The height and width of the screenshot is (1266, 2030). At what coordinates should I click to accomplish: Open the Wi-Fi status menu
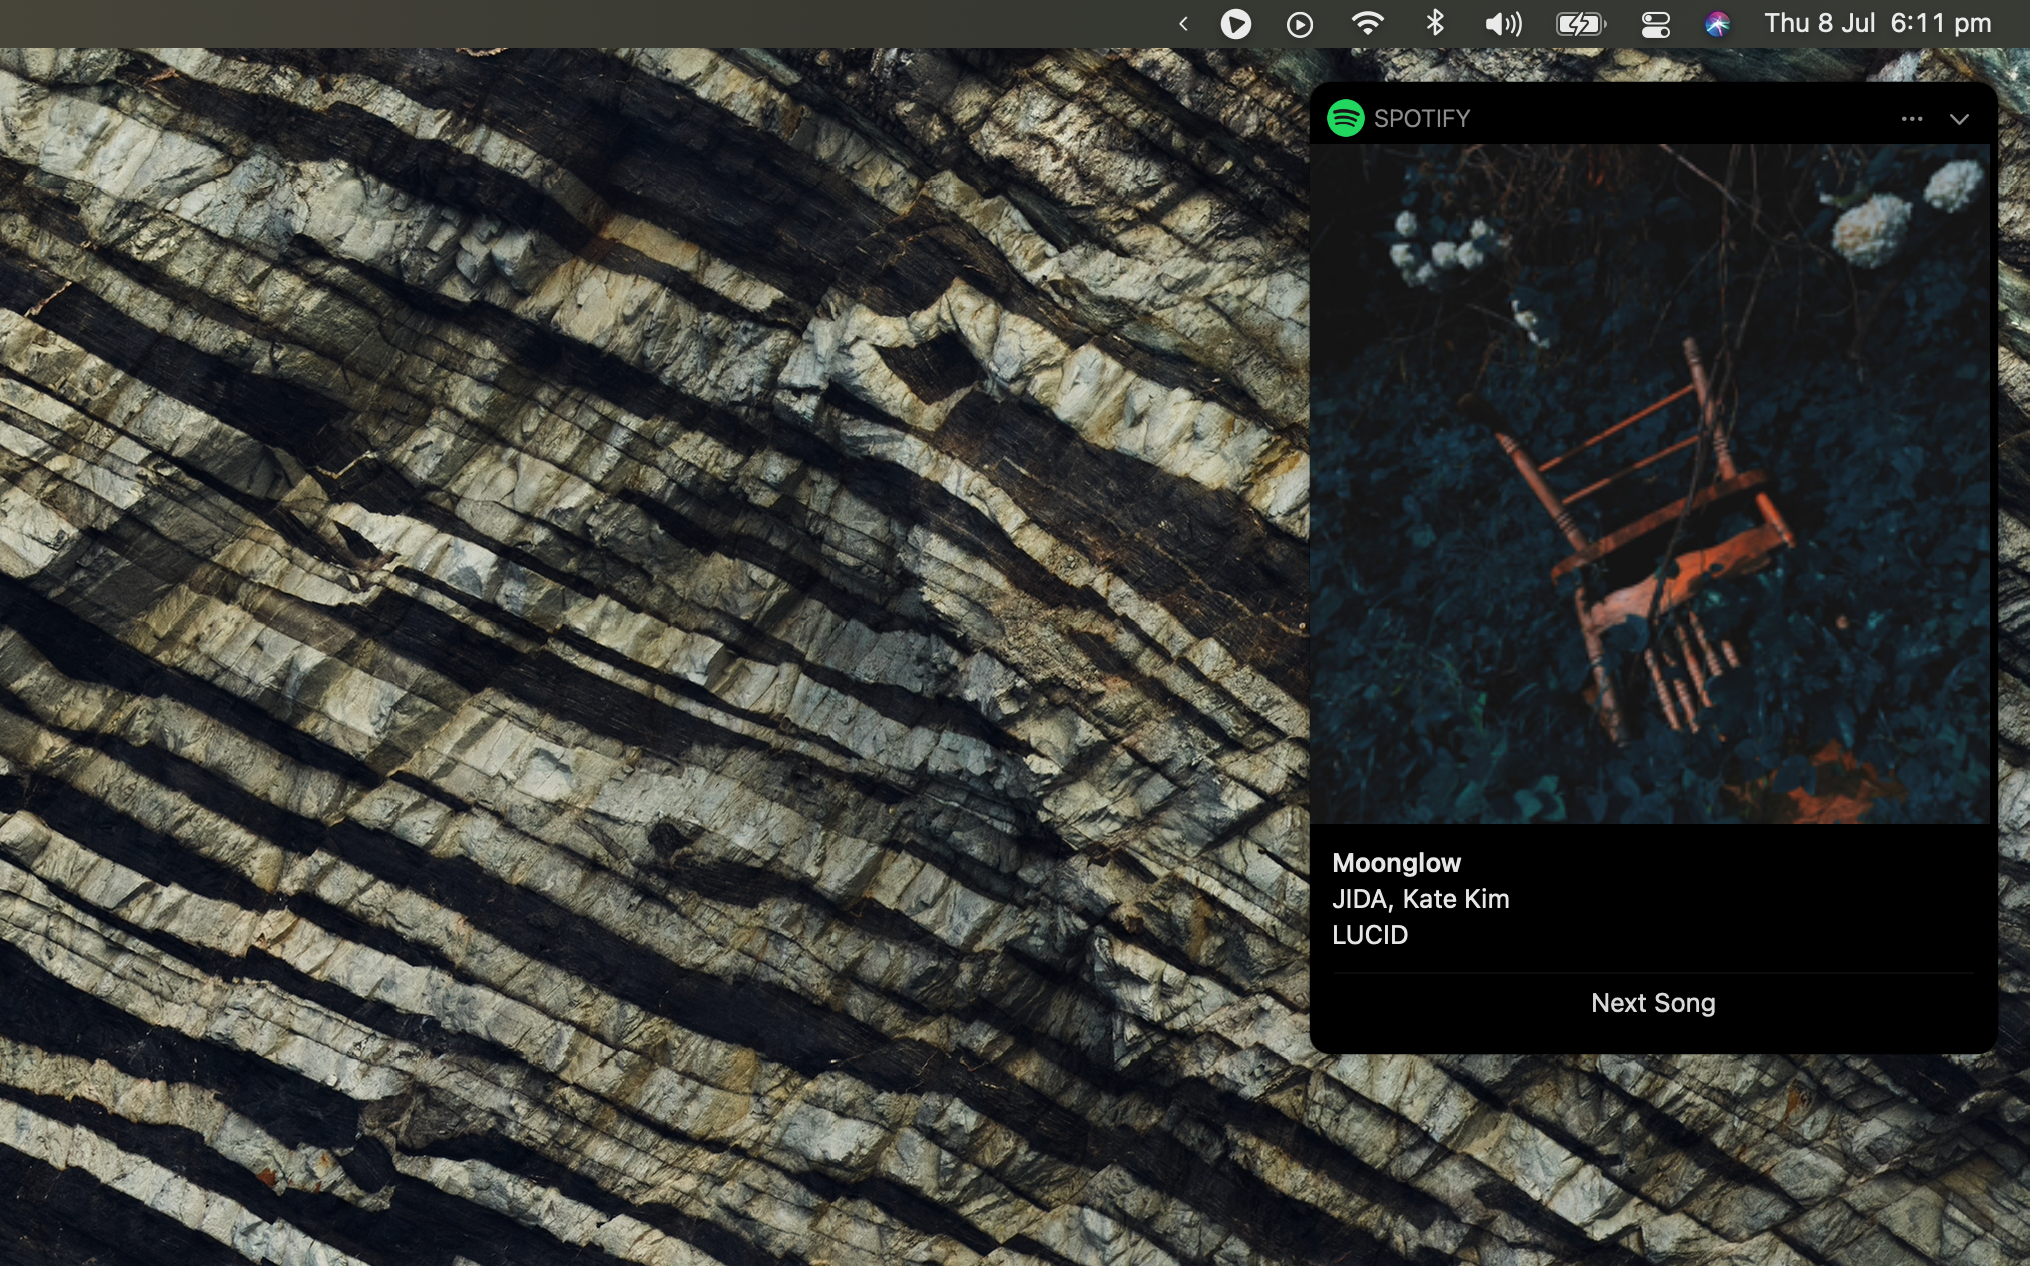pyautogui.click(x=1367, y=23)
